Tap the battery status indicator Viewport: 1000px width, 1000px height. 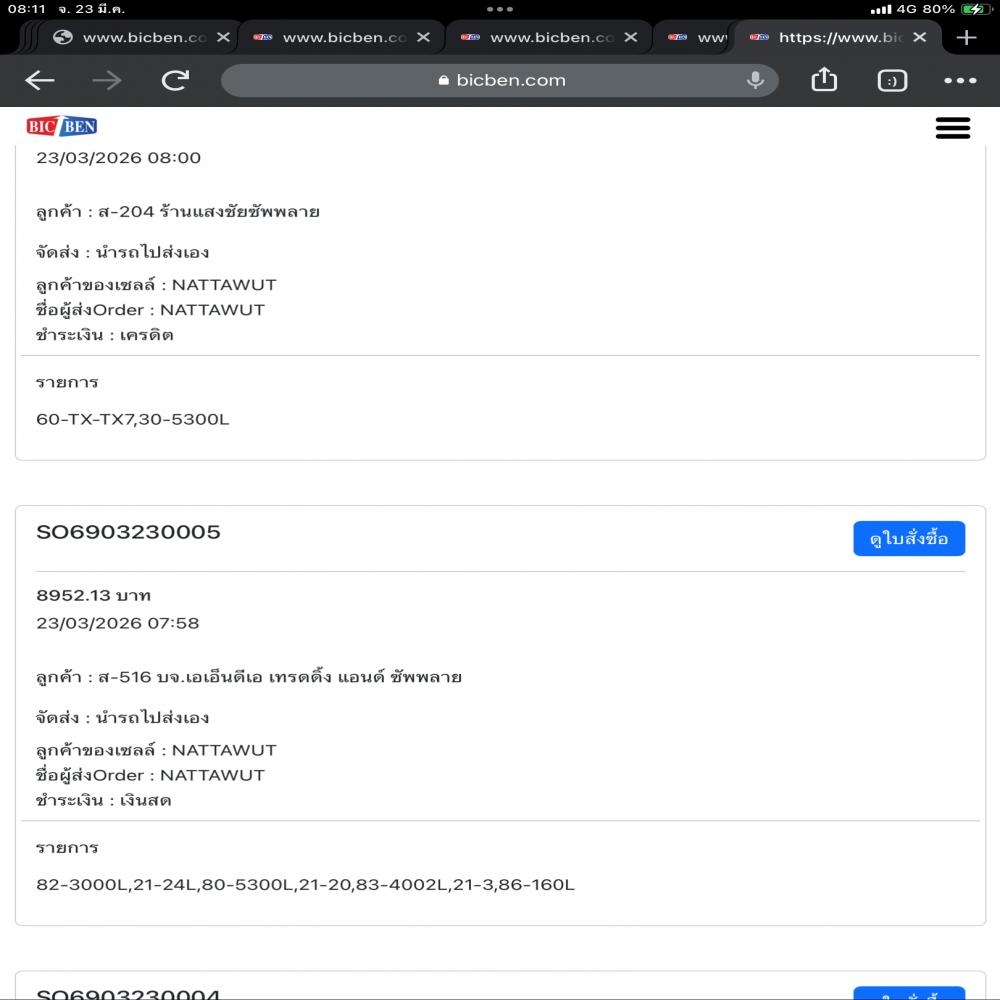tap(972, 9)
